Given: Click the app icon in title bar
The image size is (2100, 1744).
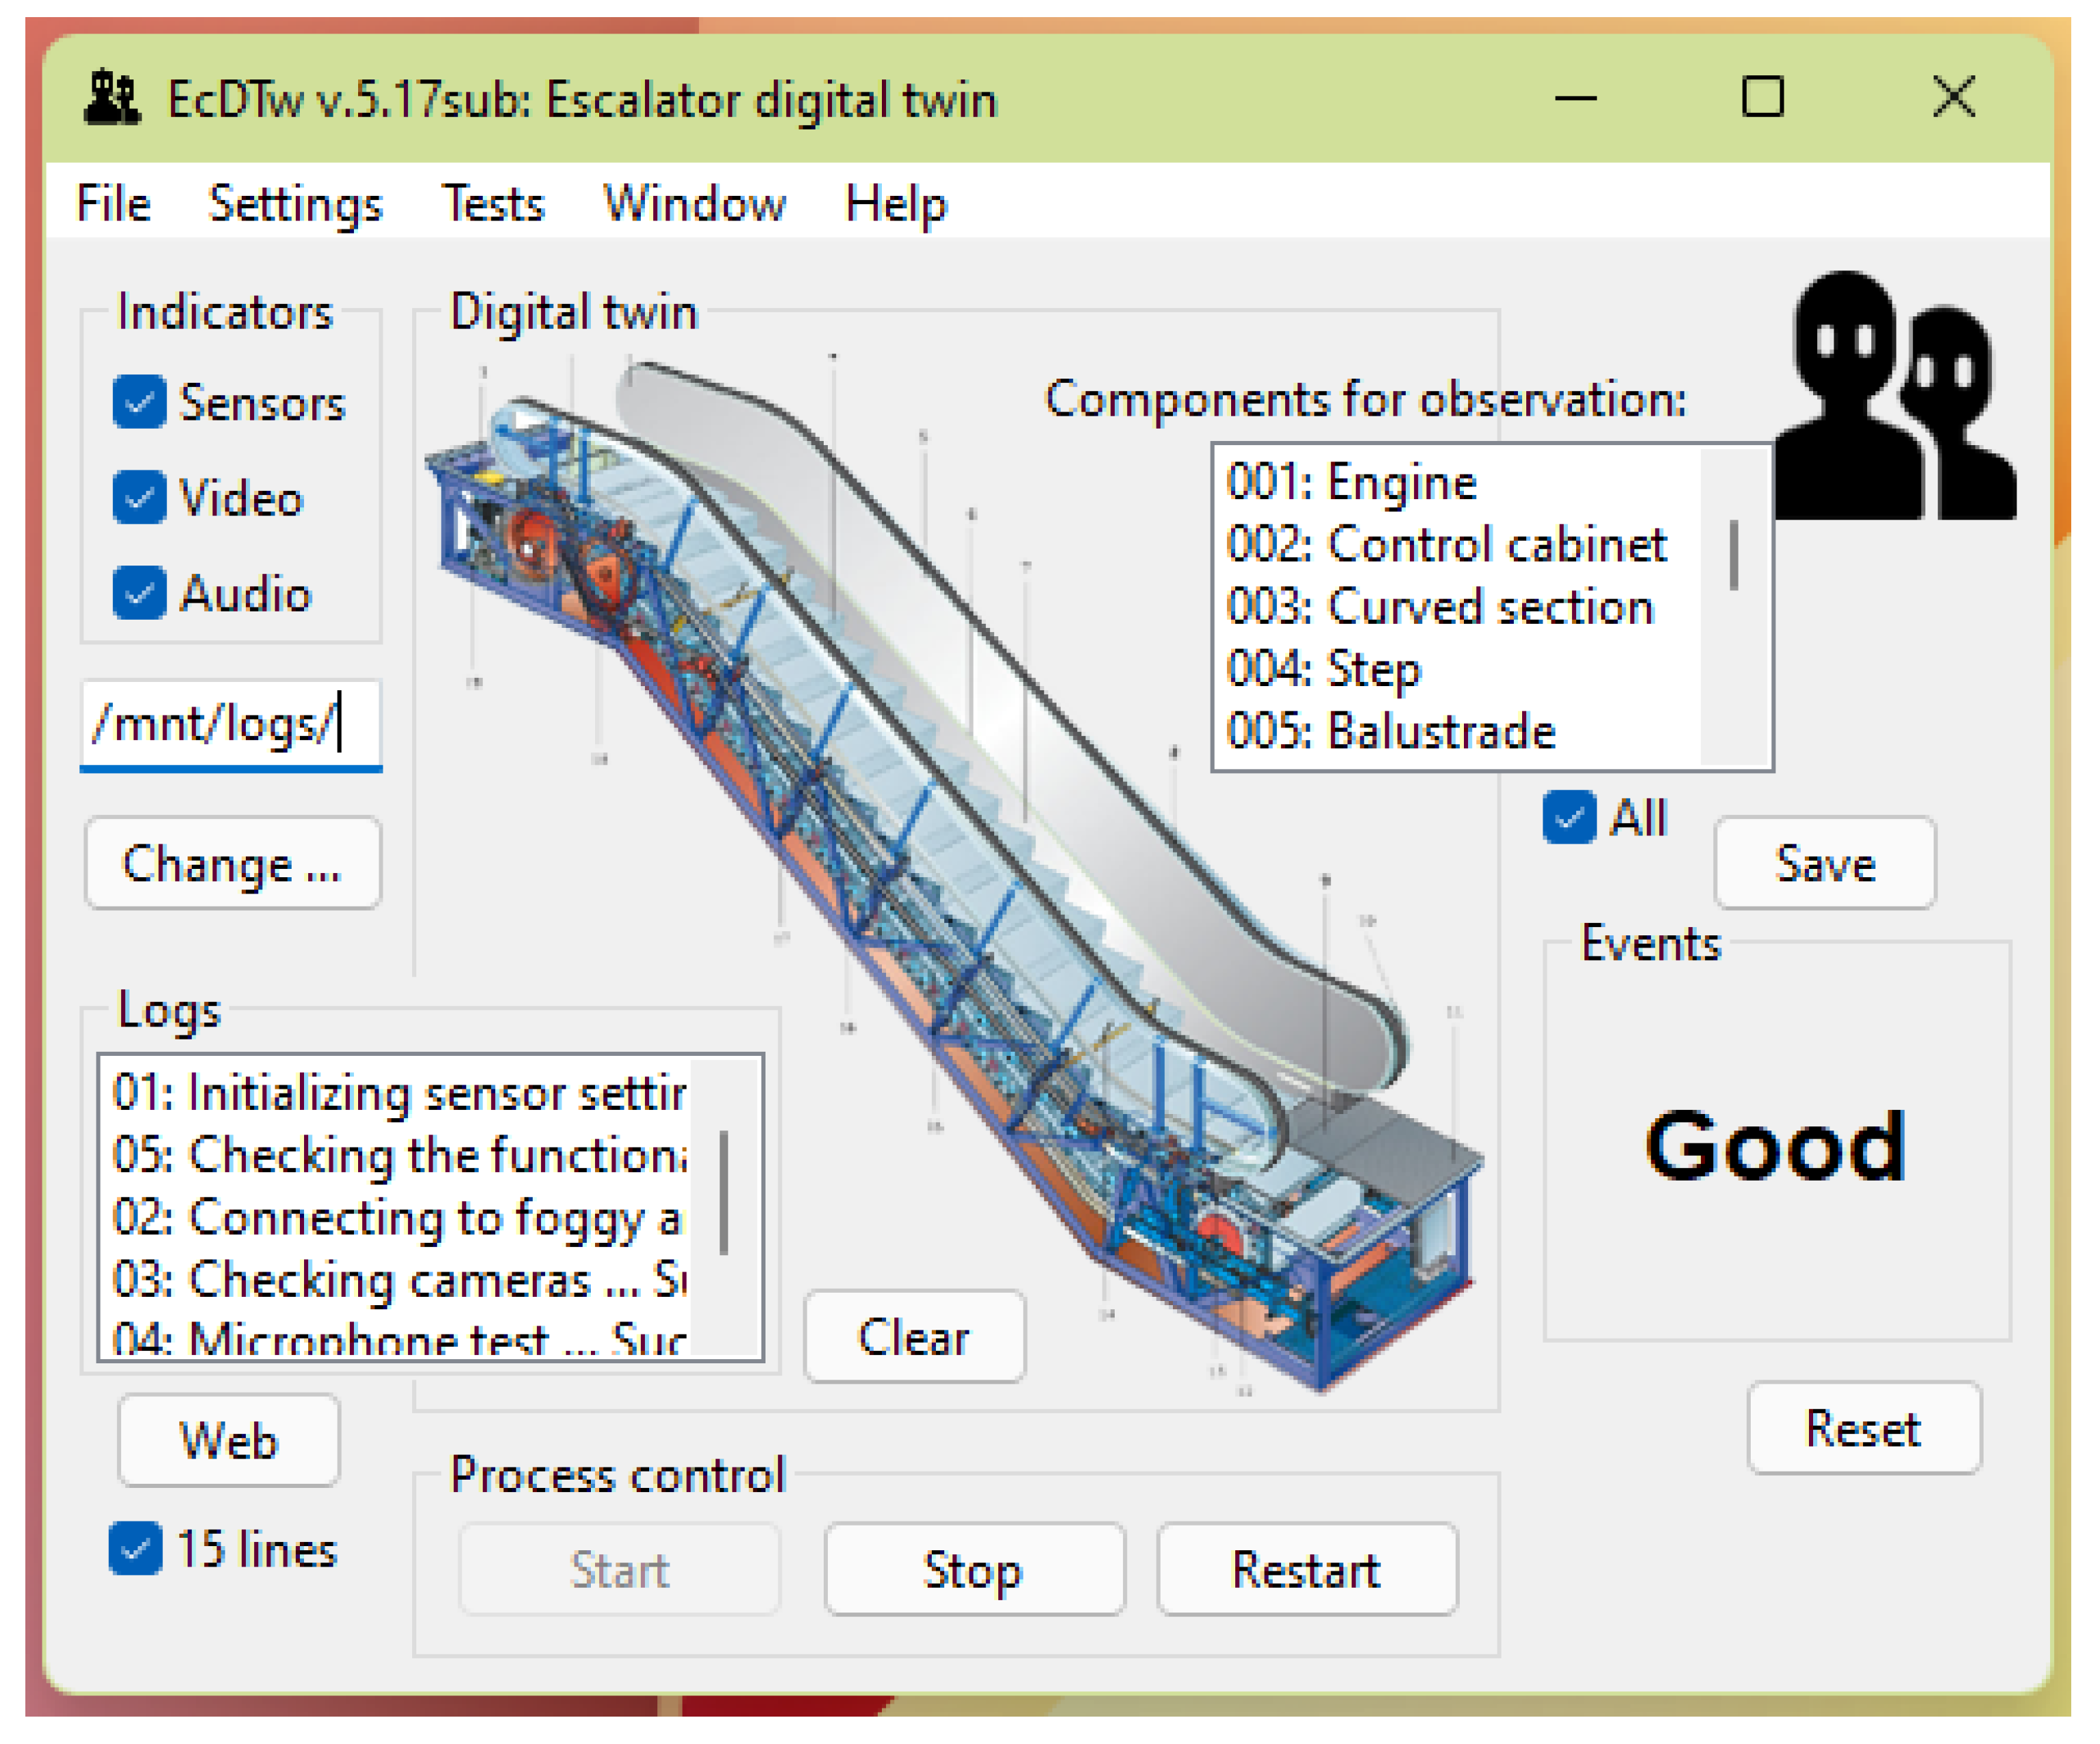Looking at the screenshot, I should 111,98.
